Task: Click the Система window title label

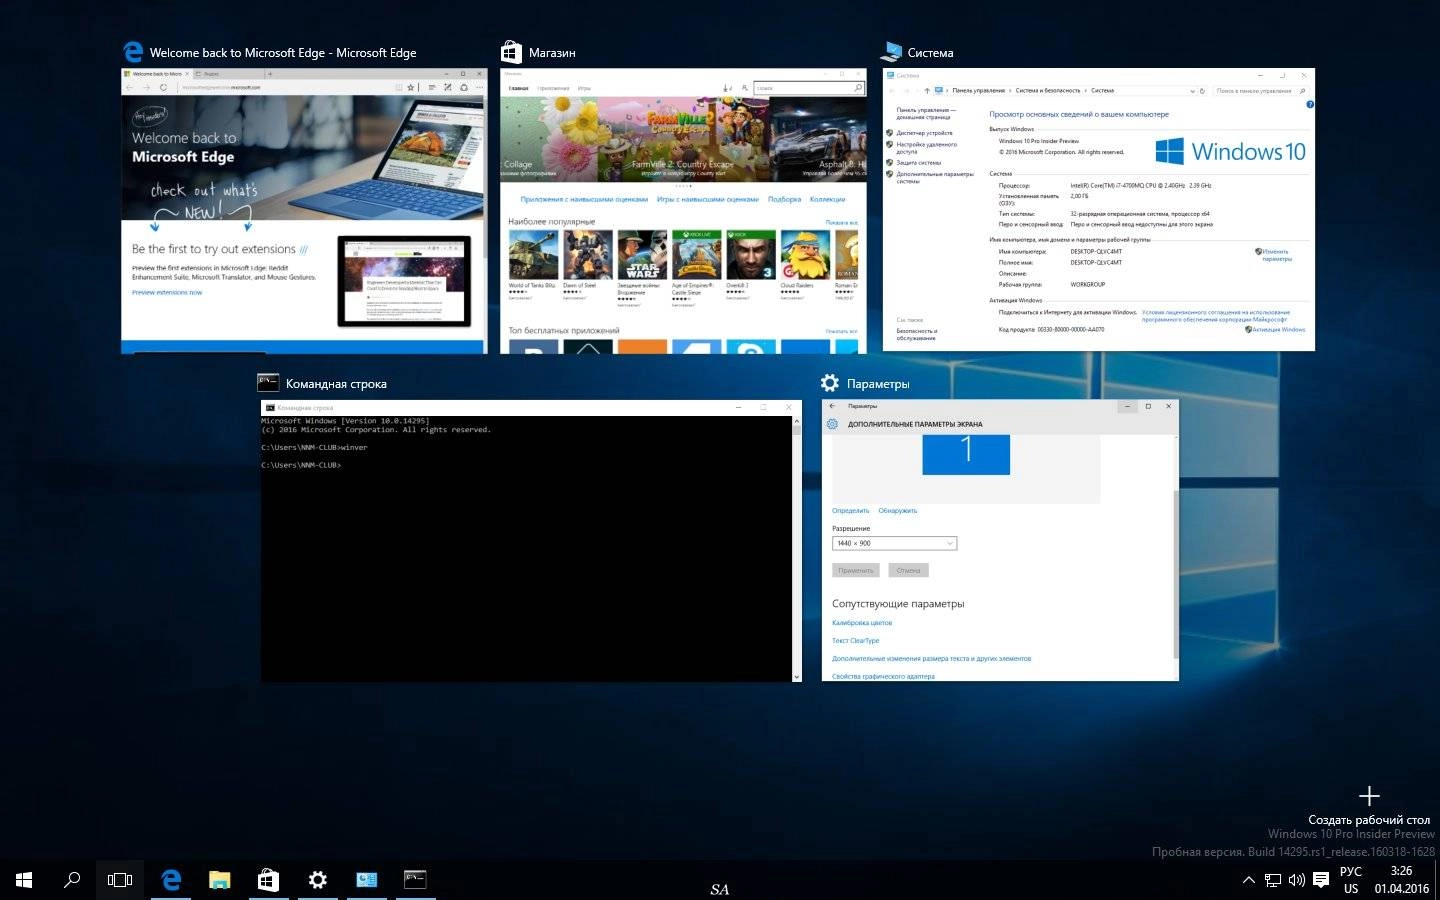Action: [930, 53]
